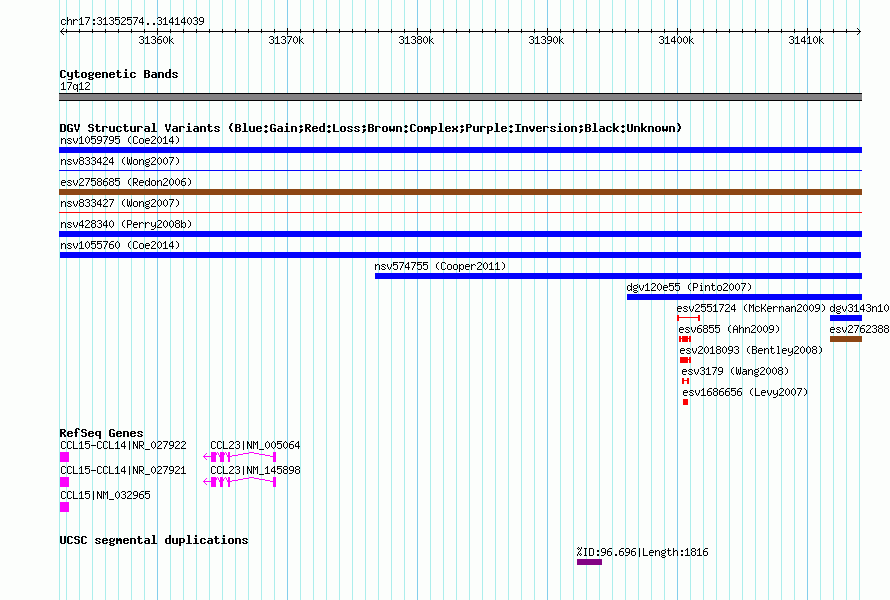Click the esv6855 (Ahn2009) red marker

coord(685,339)
